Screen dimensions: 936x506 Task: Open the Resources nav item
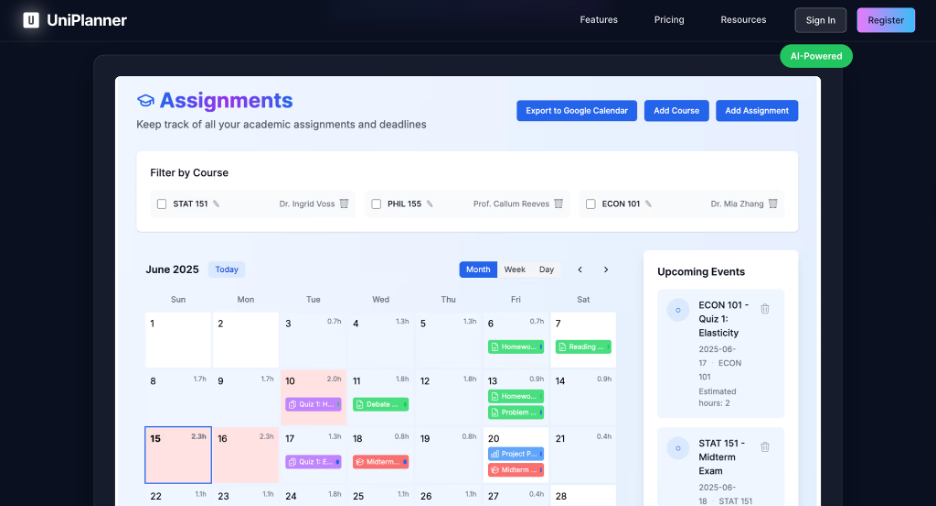[743, 20]
